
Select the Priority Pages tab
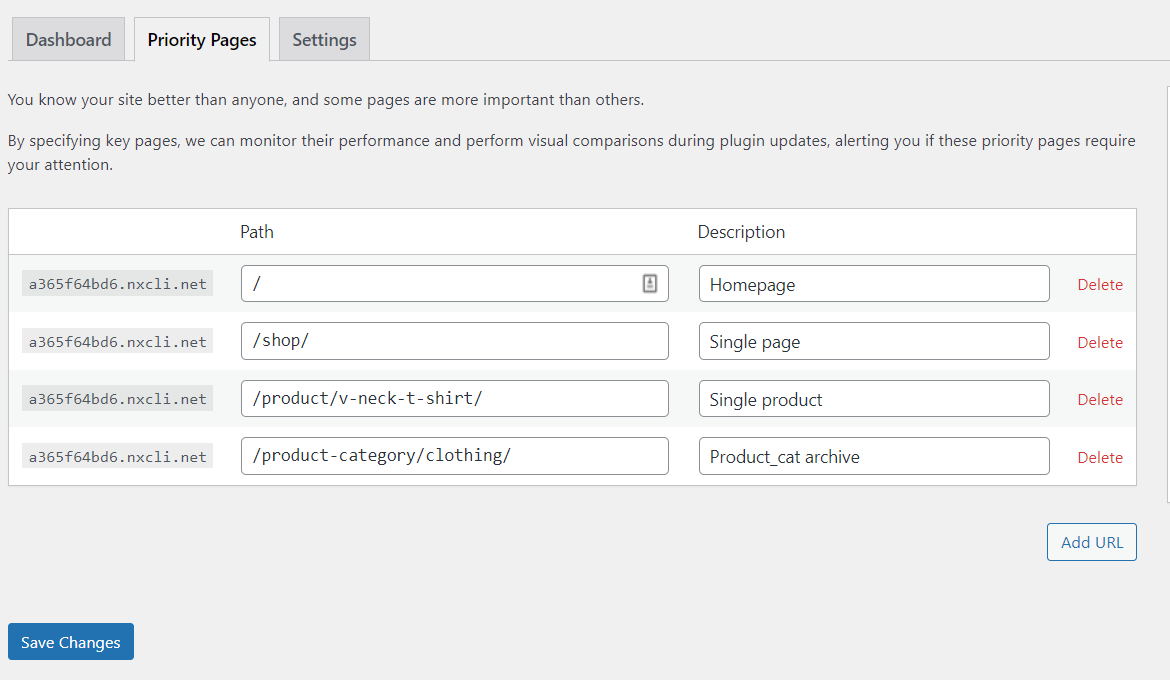(201, 40)
